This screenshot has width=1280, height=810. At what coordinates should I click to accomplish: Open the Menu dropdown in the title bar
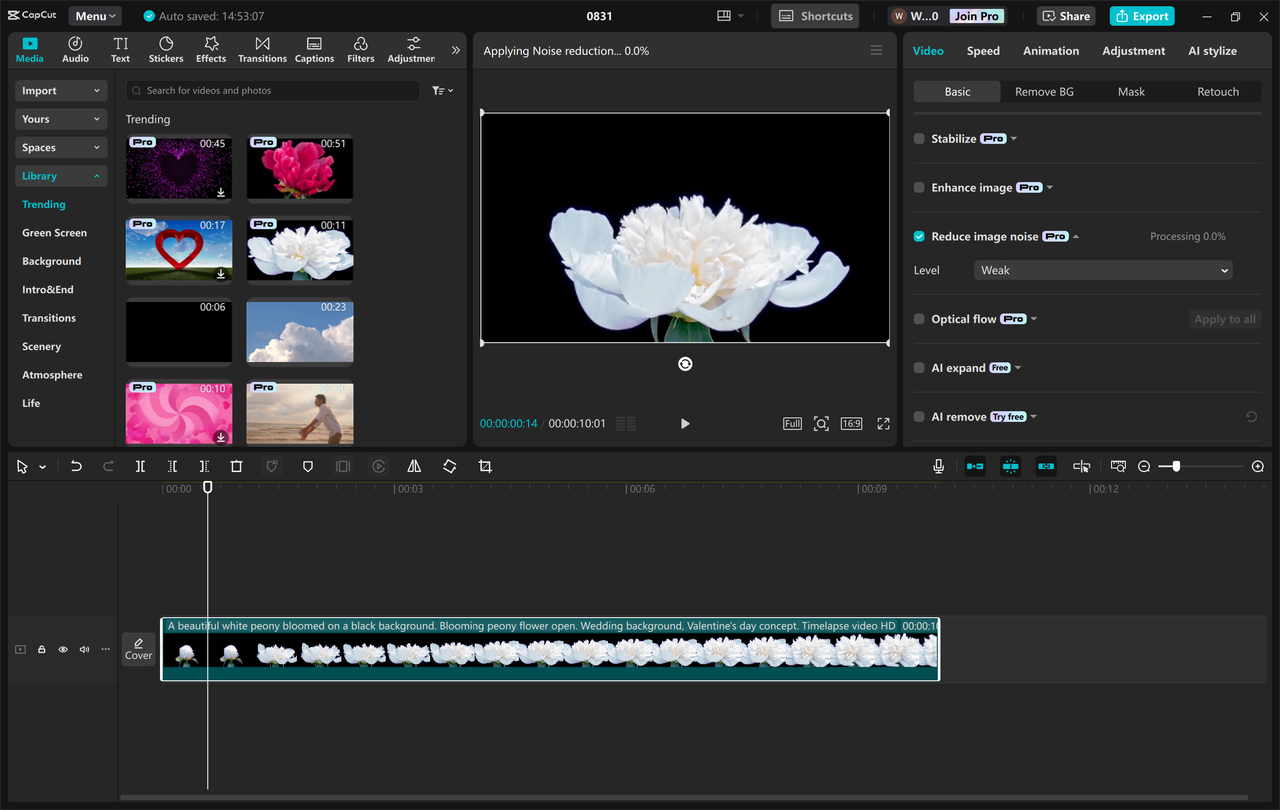pyautogui.click(x=94, y=15)
